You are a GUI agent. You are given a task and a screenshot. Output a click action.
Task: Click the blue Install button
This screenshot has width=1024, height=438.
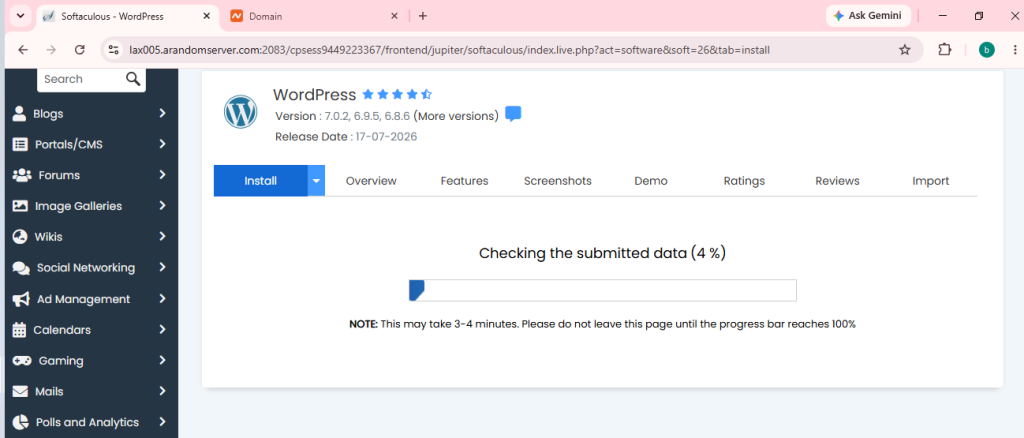(261, 181)
